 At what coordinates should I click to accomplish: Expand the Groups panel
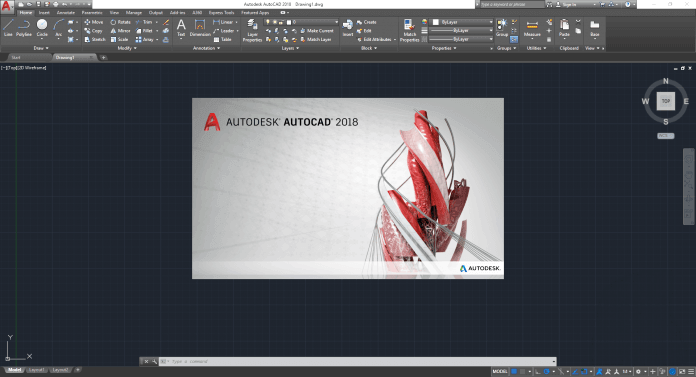506,48
